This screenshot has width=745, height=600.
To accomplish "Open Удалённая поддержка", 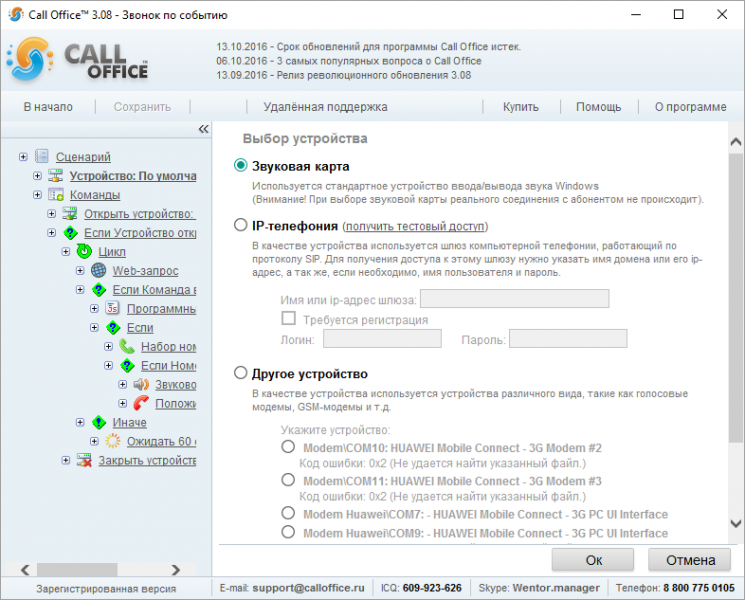I will (x=325, y=107).
